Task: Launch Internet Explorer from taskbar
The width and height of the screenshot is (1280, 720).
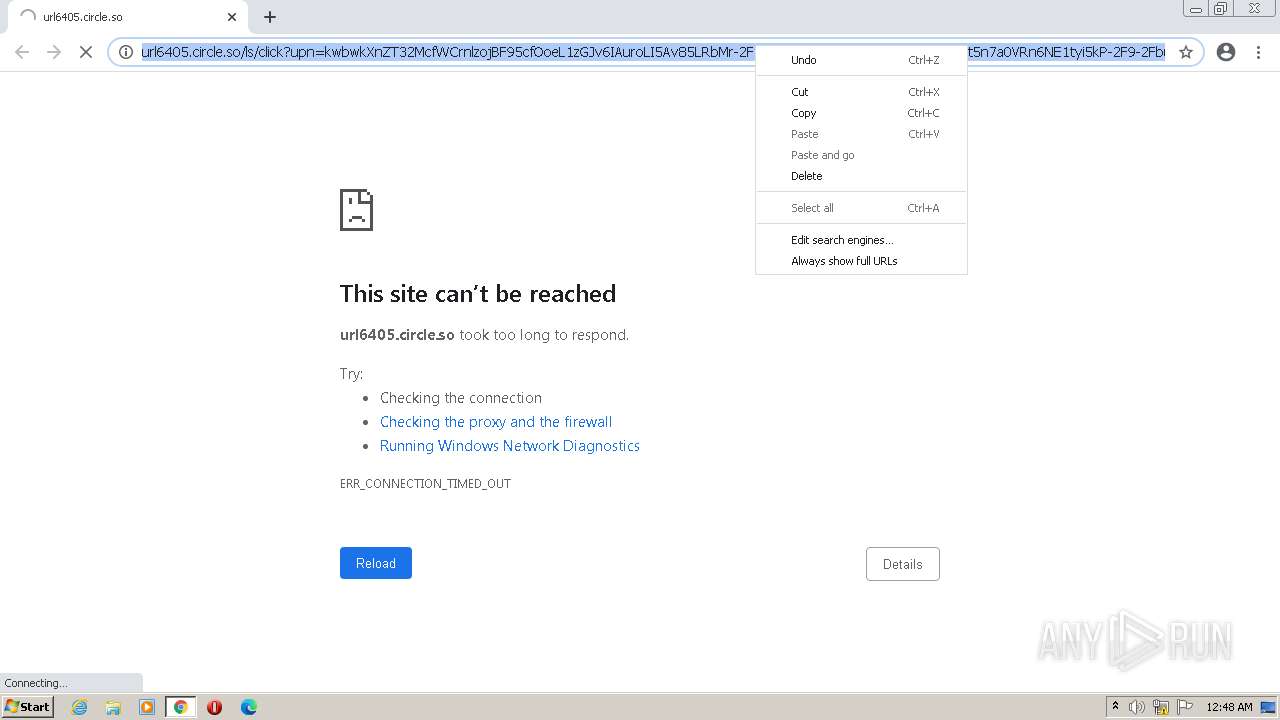Action: pyautogui.click(x=80, y=707)
